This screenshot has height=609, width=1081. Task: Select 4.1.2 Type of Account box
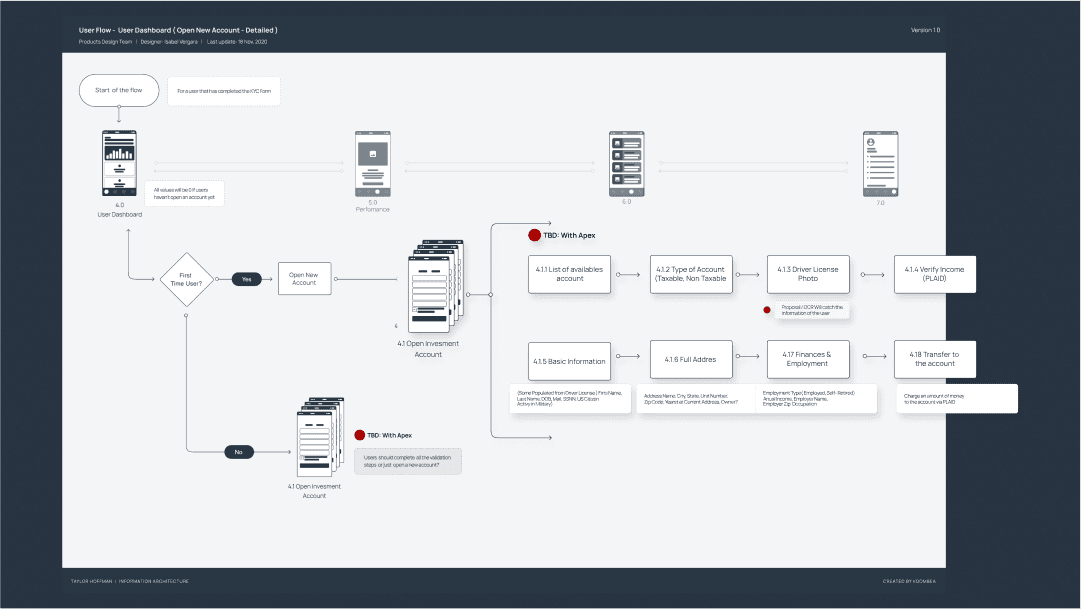691,274
